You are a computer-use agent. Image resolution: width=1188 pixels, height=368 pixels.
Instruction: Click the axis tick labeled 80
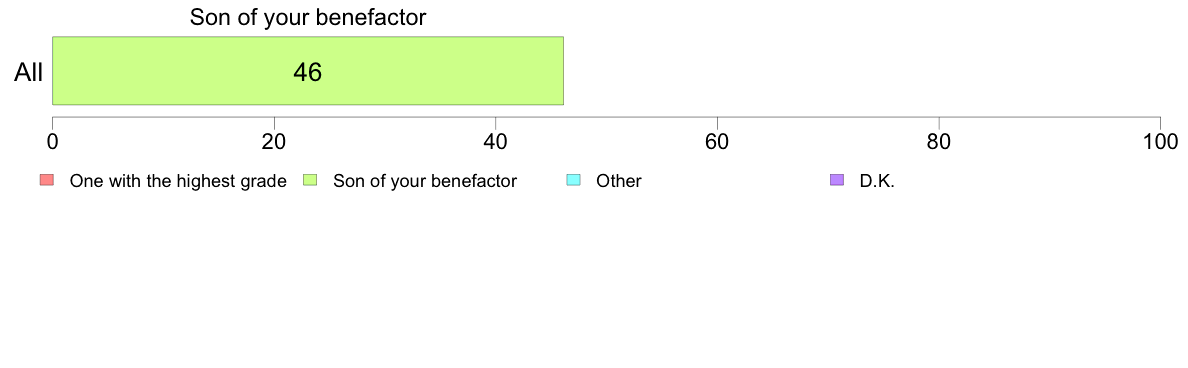(x=939, y=141)
